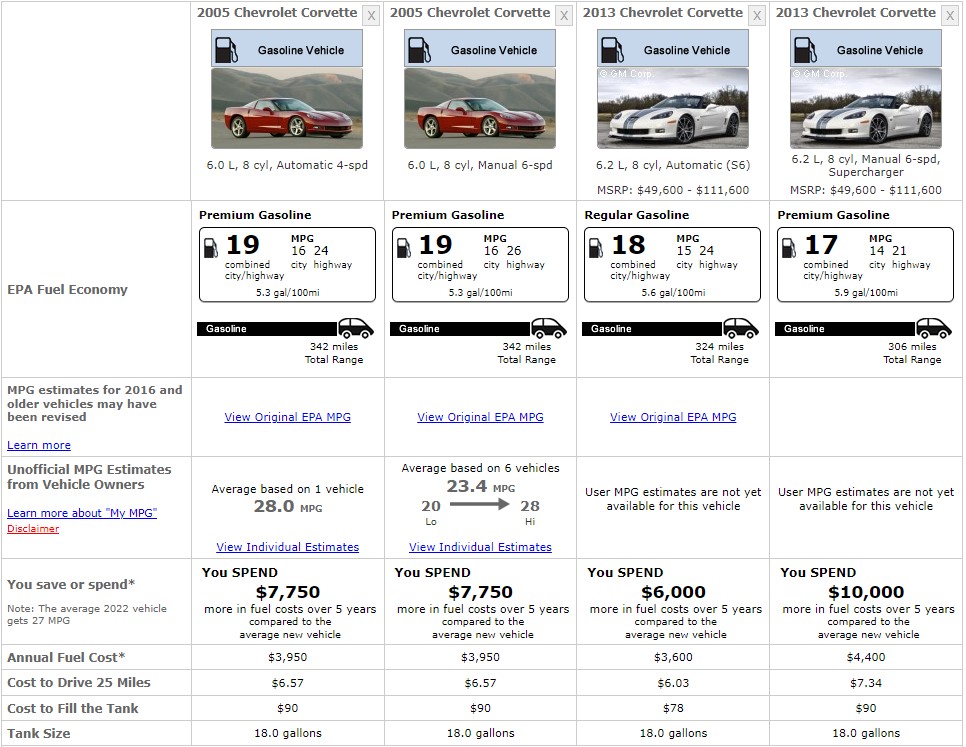966x747 pixels.
Task: Click the $10,000 spend amount
Action: 866,592
